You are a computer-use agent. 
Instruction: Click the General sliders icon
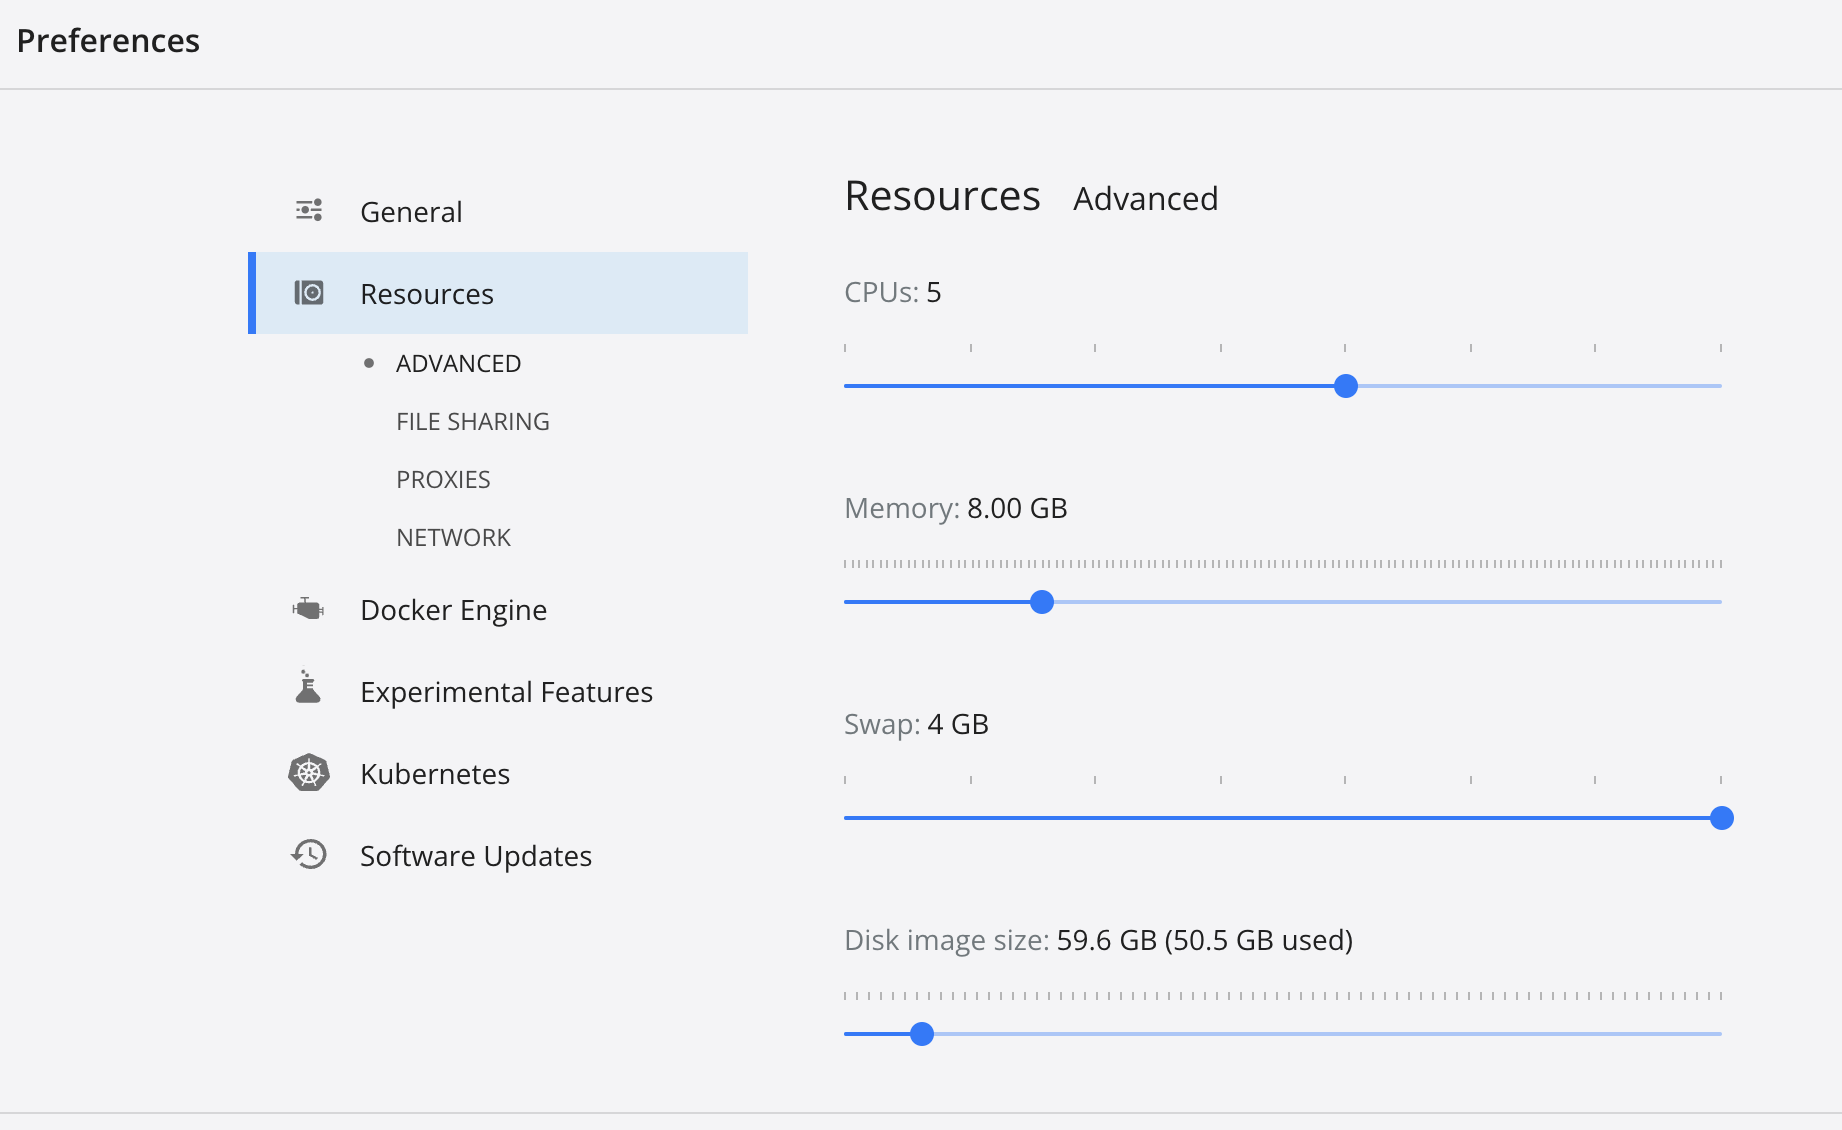[x=309, y=210]
